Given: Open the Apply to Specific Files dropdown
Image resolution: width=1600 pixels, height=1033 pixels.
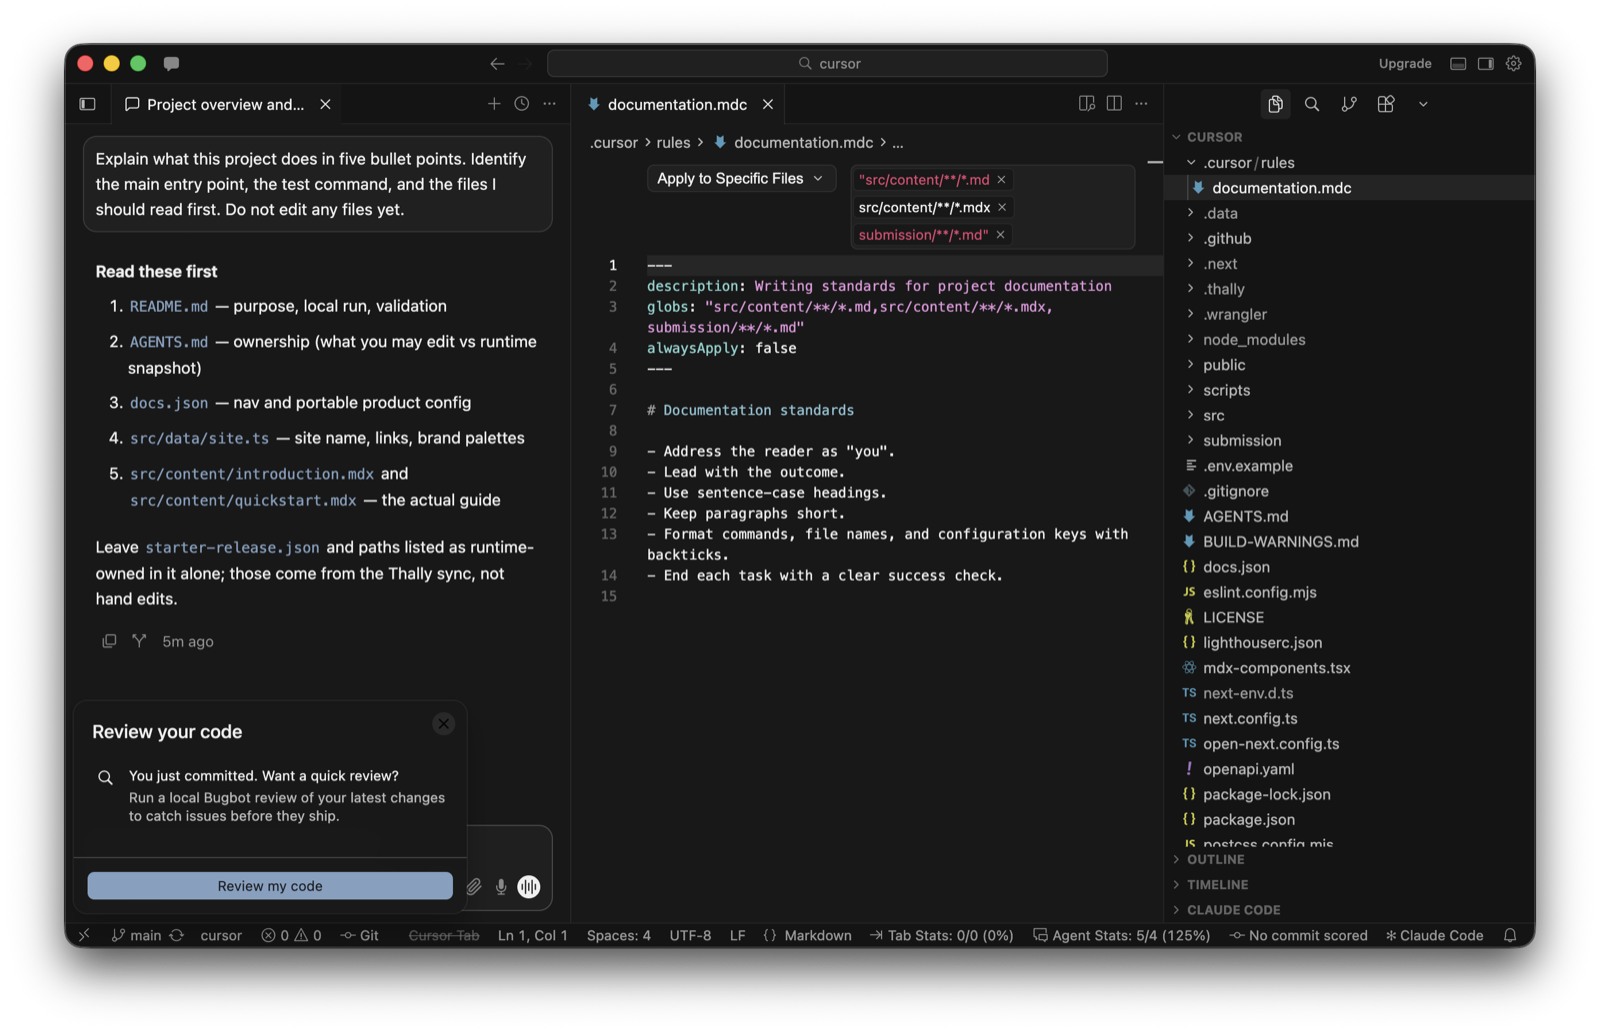Looking at the screenshot, I should 740,178.
